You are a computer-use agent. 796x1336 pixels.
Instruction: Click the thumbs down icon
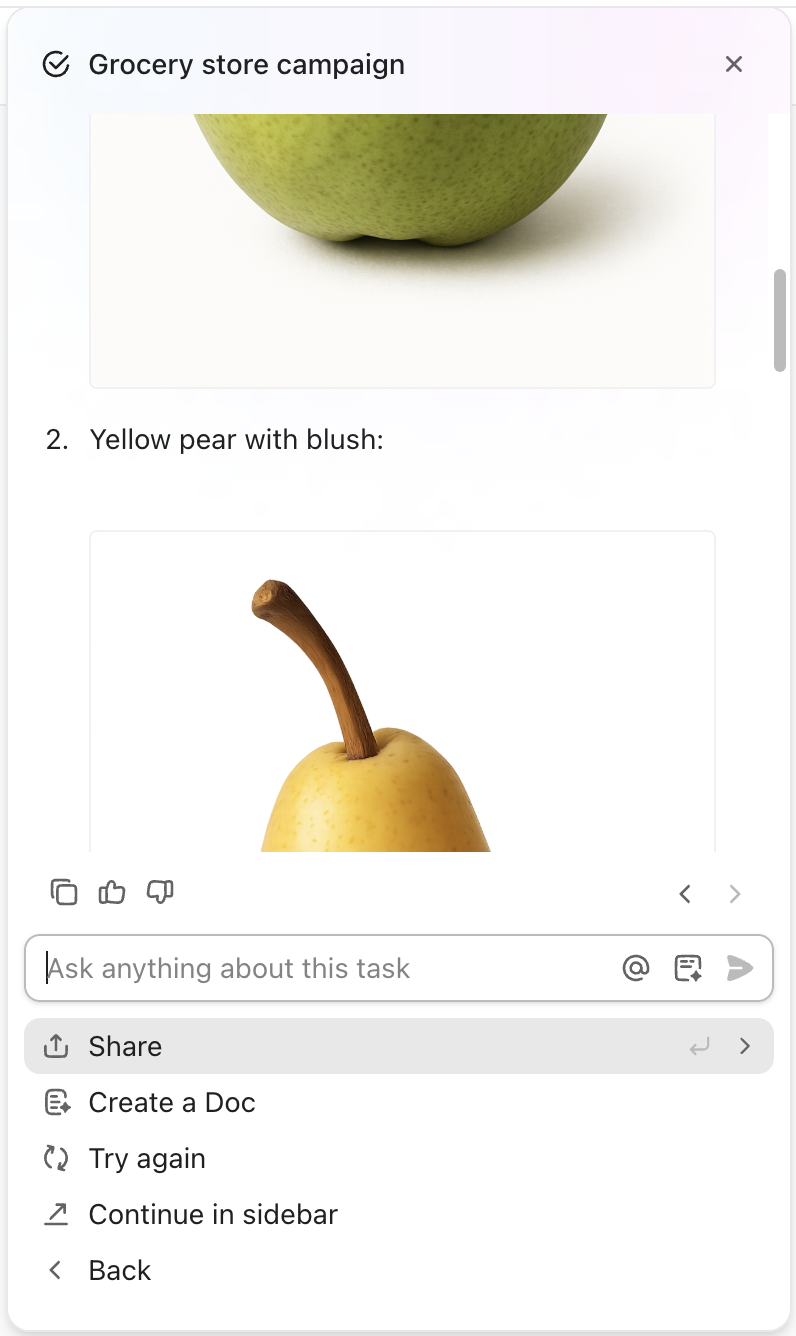[x=160, y=892]
